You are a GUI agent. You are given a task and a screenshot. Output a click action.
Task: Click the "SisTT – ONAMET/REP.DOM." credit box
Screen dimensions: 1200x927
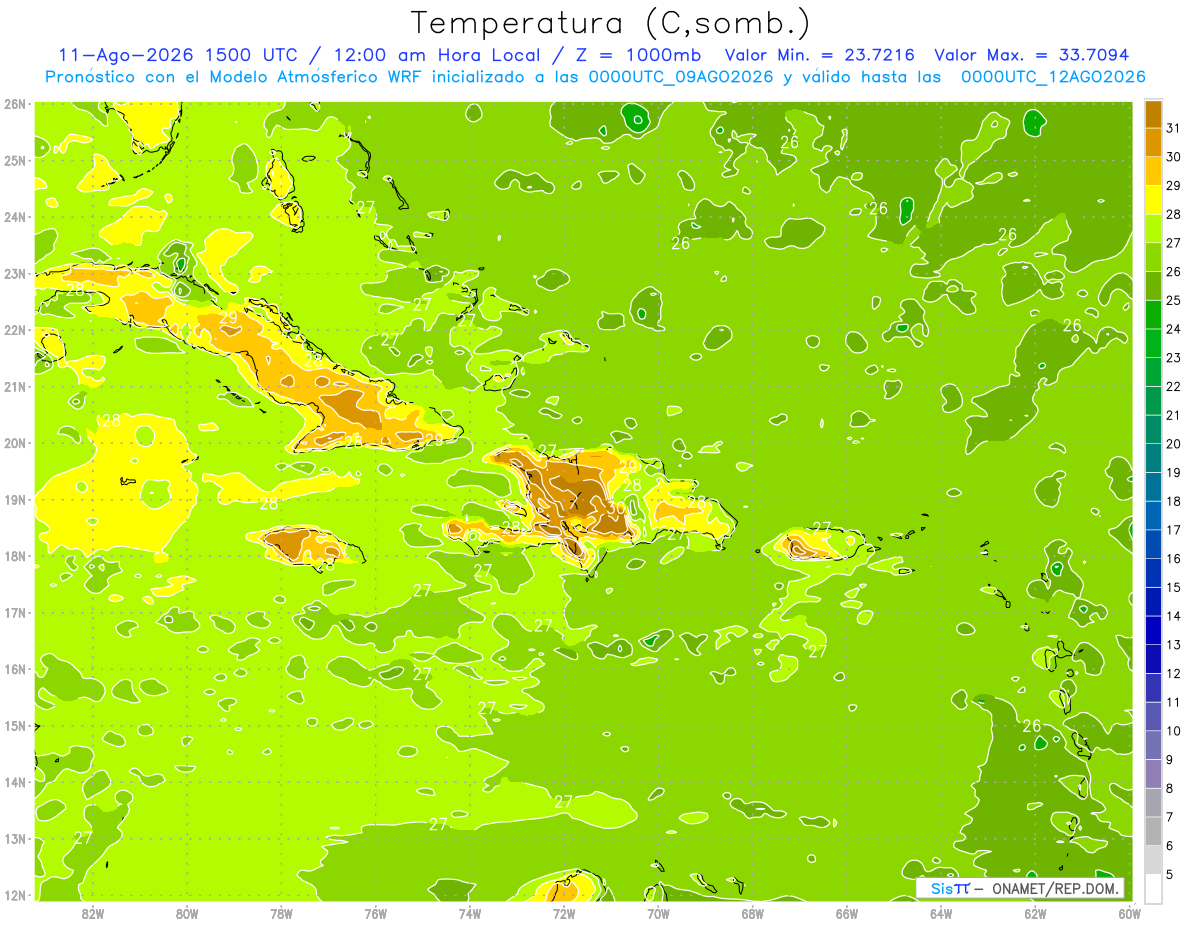[1021, 888]
